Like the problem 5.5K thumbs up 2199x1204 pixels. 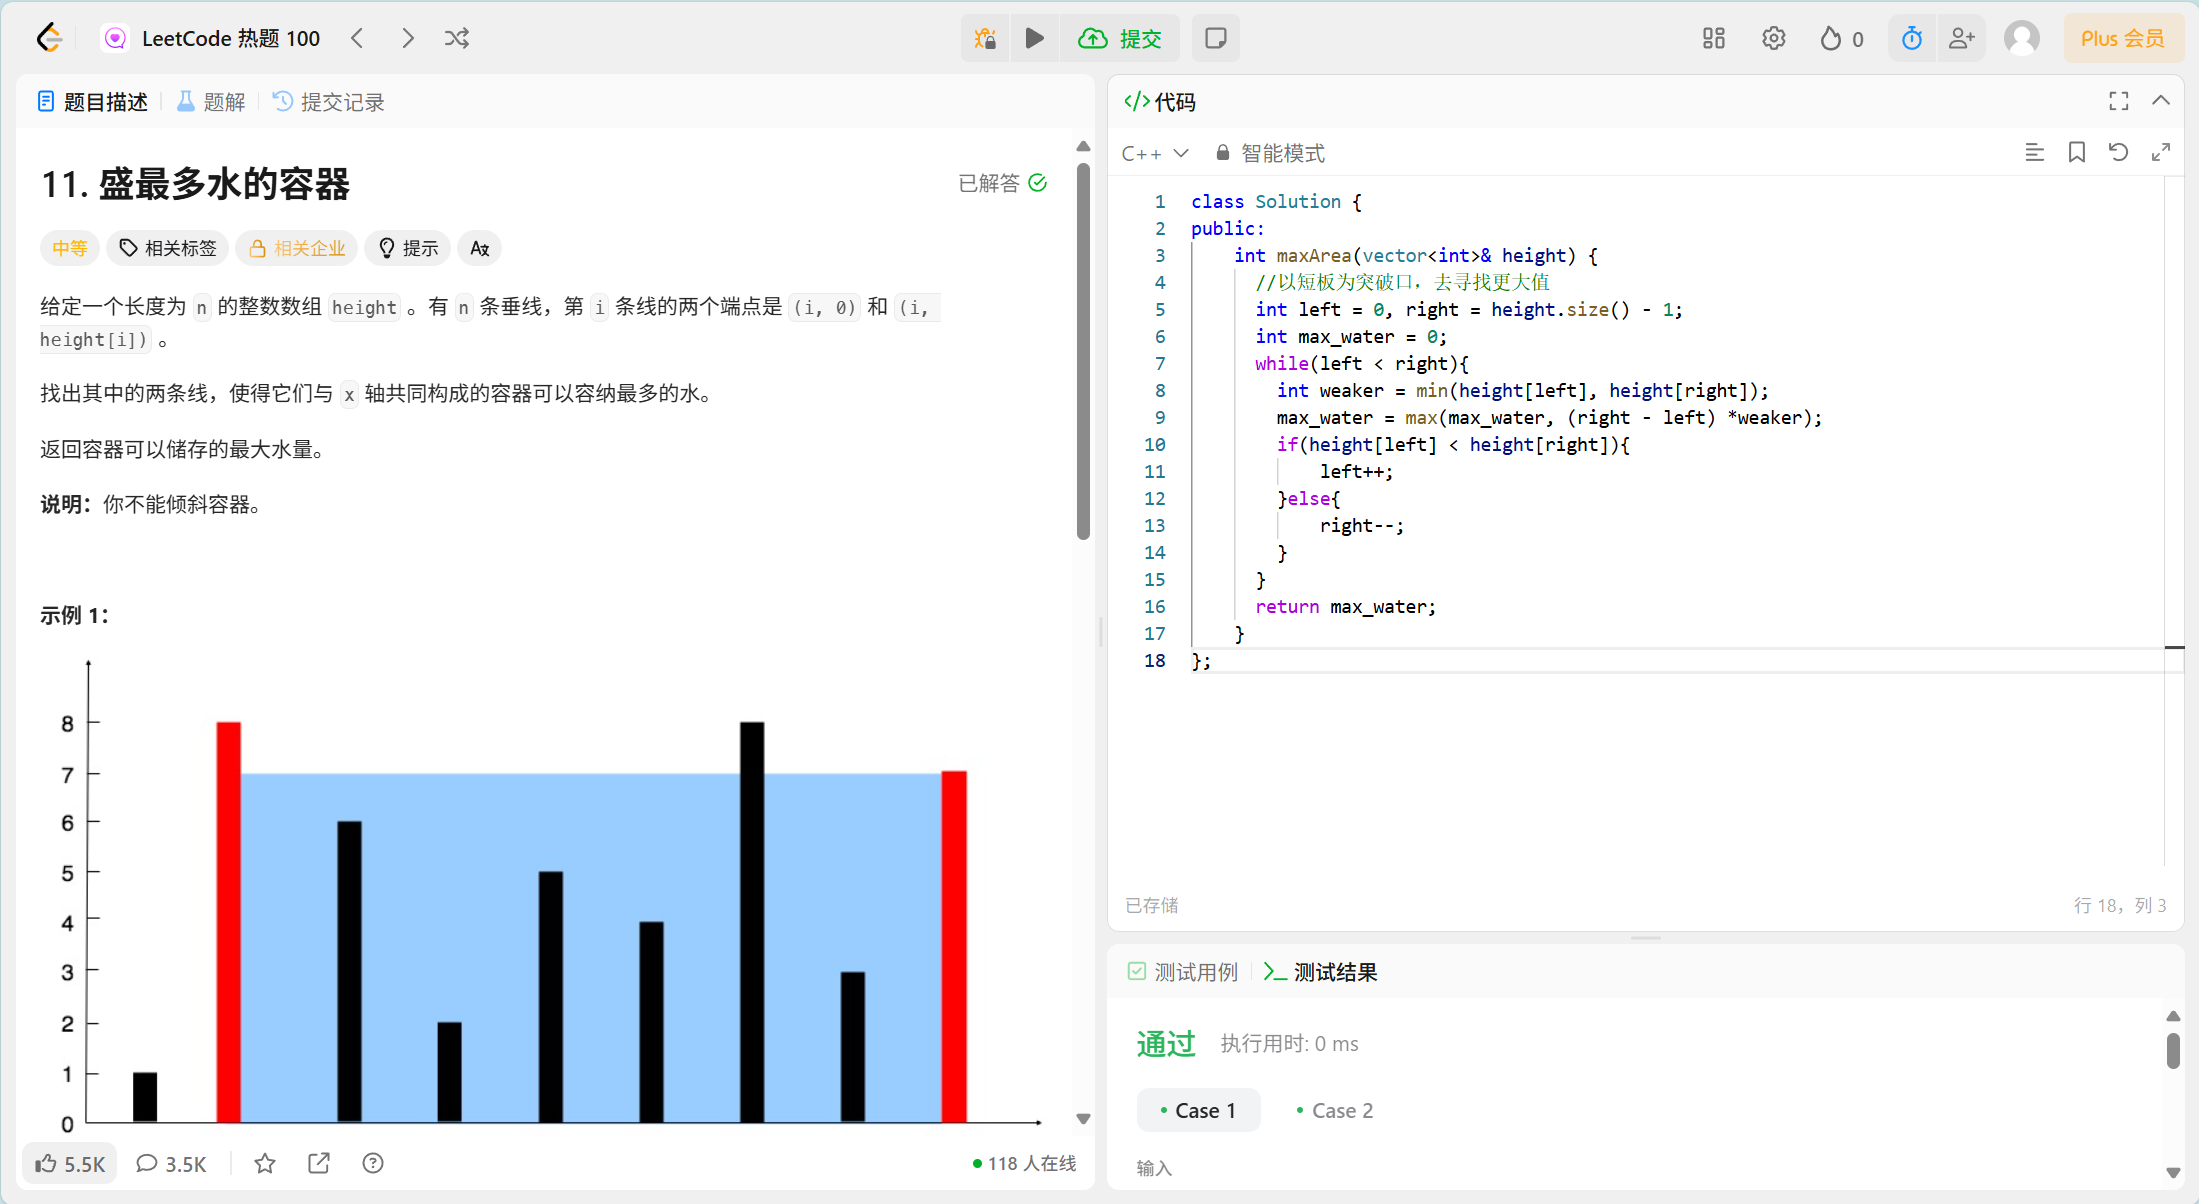click(70, 1163)
